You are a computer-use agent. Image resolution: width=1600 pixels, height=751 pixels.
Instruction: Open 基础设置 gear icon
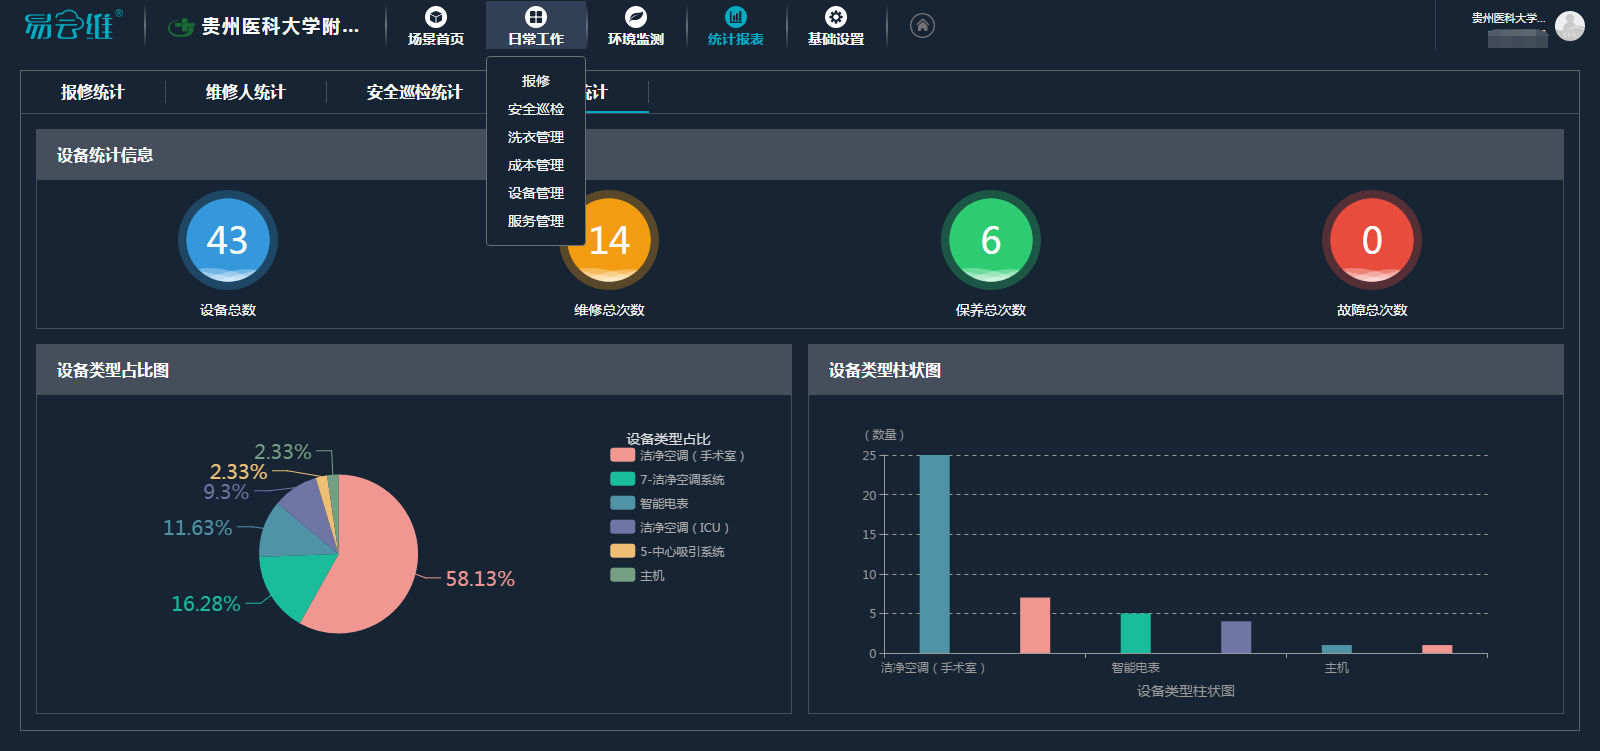[836, 17]
